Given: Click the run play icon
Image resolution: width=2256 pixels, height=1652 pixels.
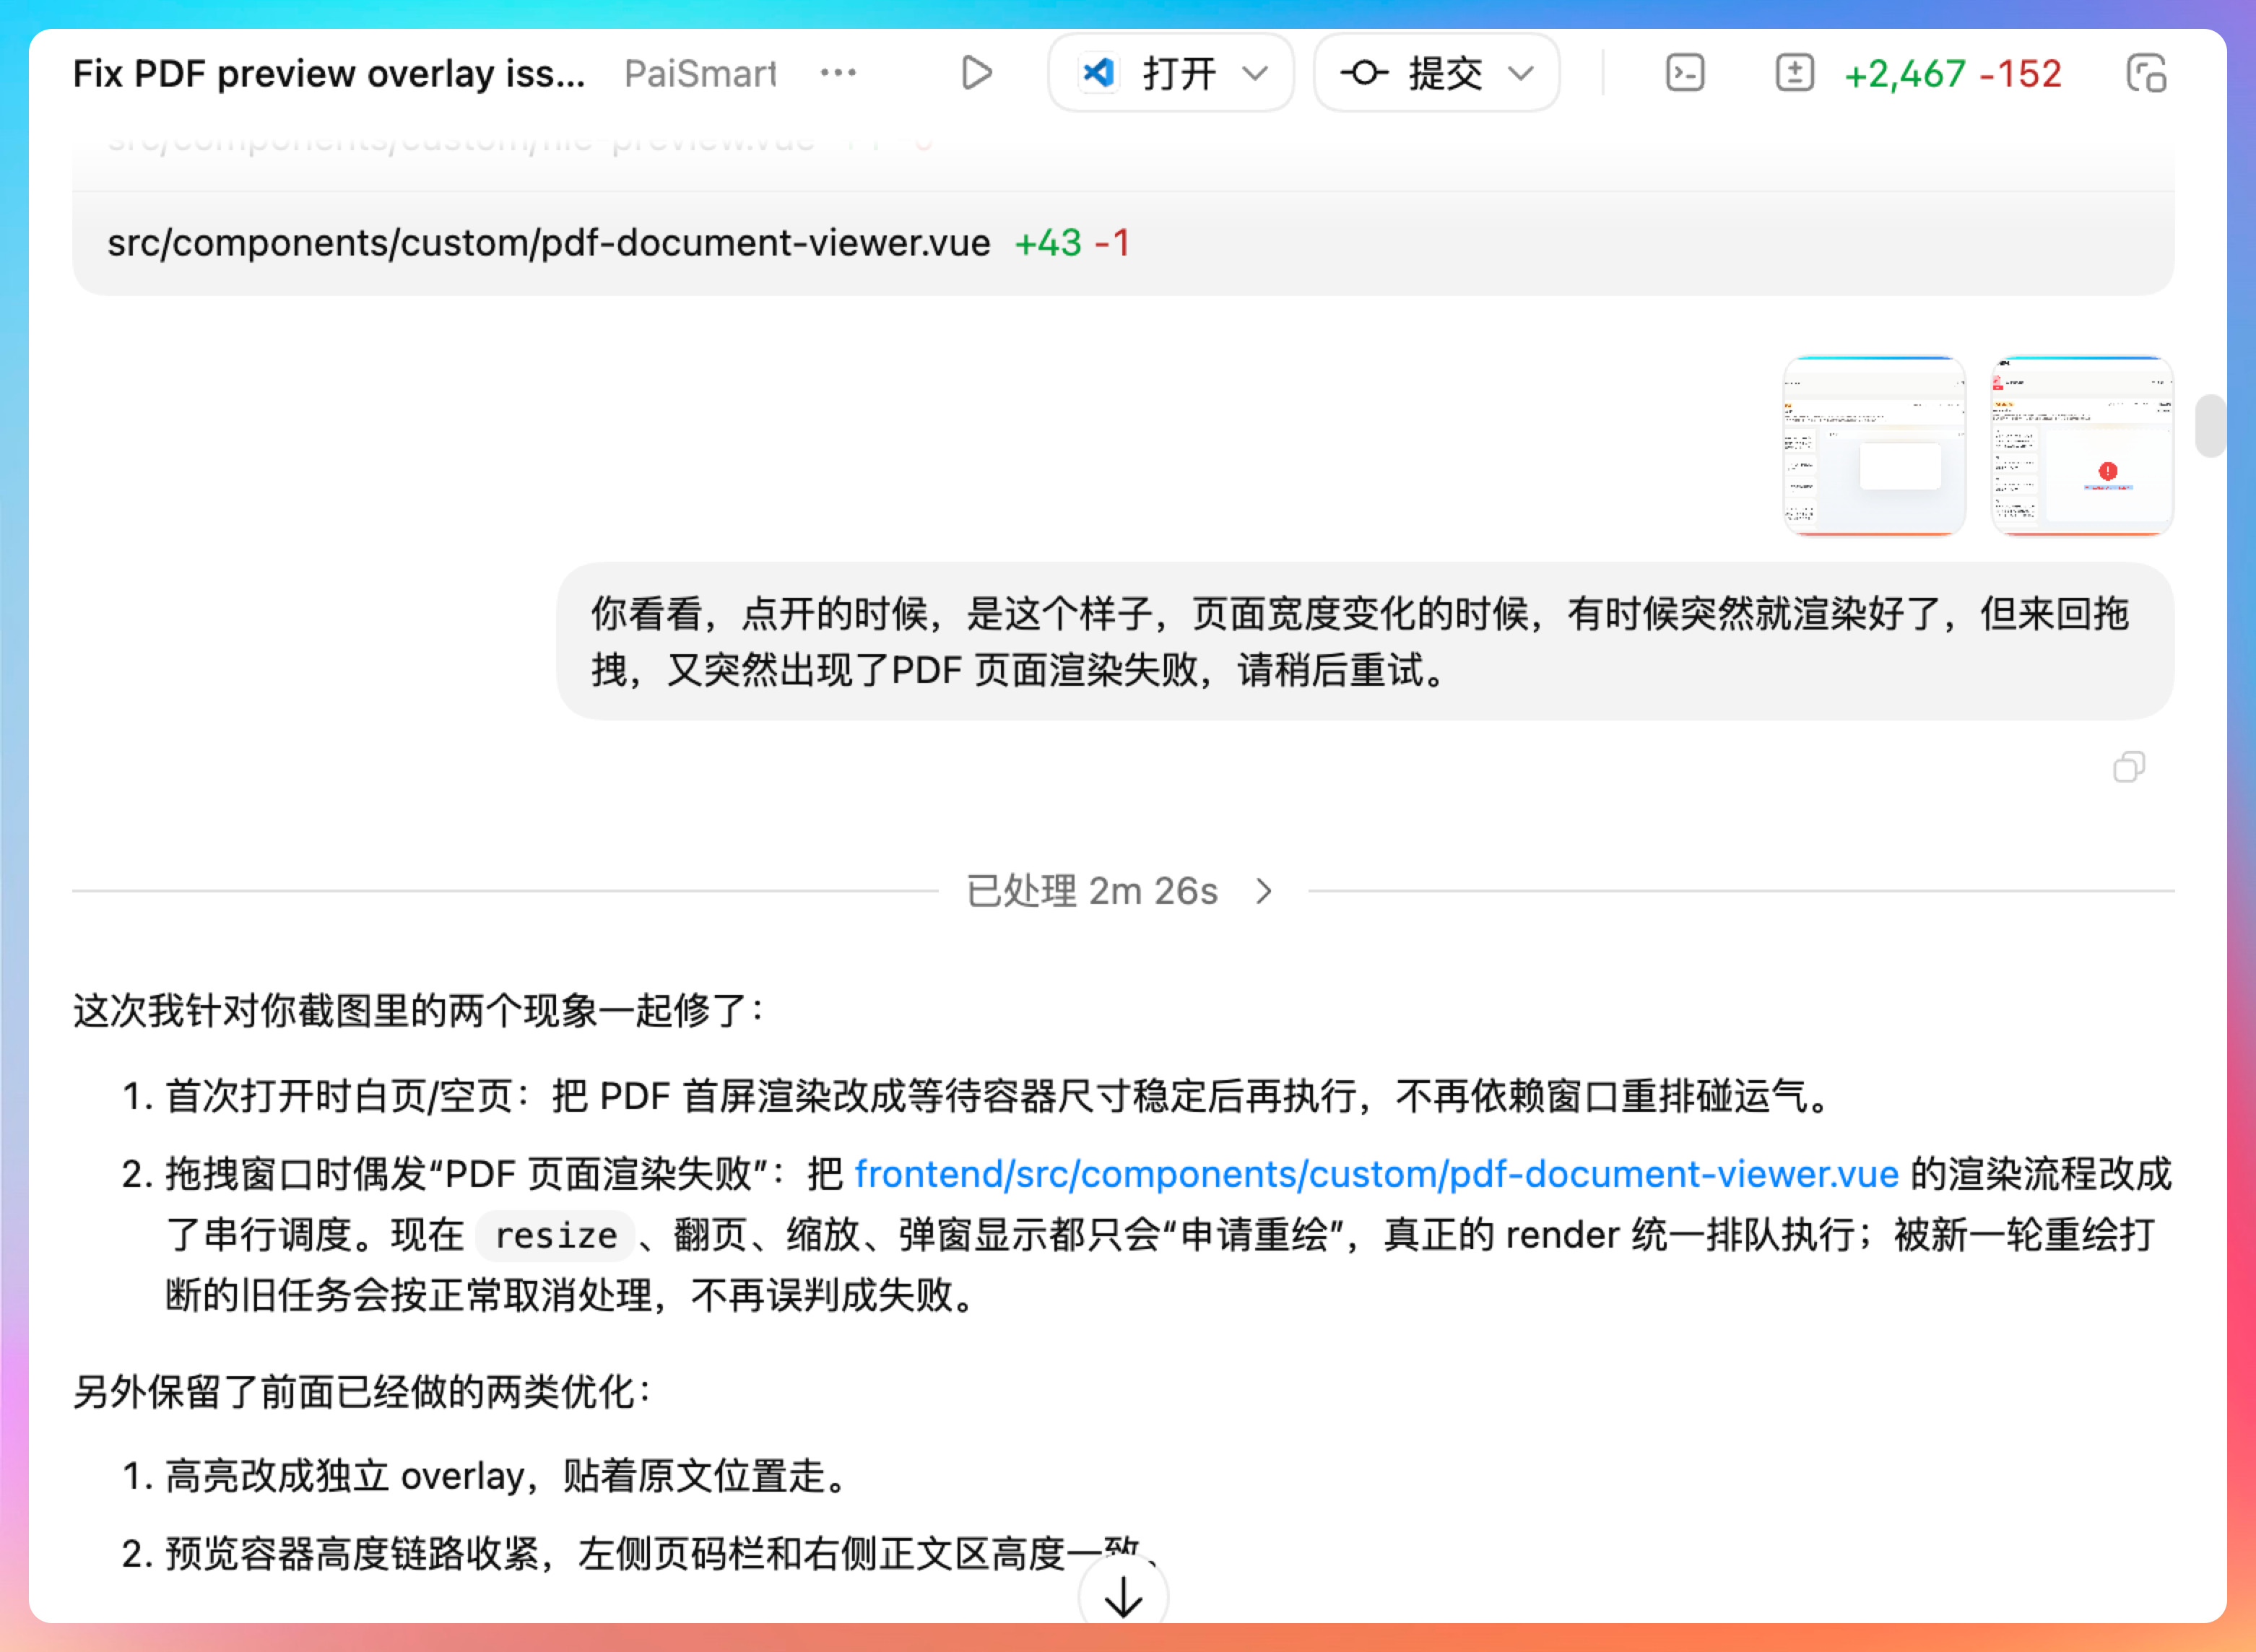Looking at the screenshot, I should coord(976,73).
